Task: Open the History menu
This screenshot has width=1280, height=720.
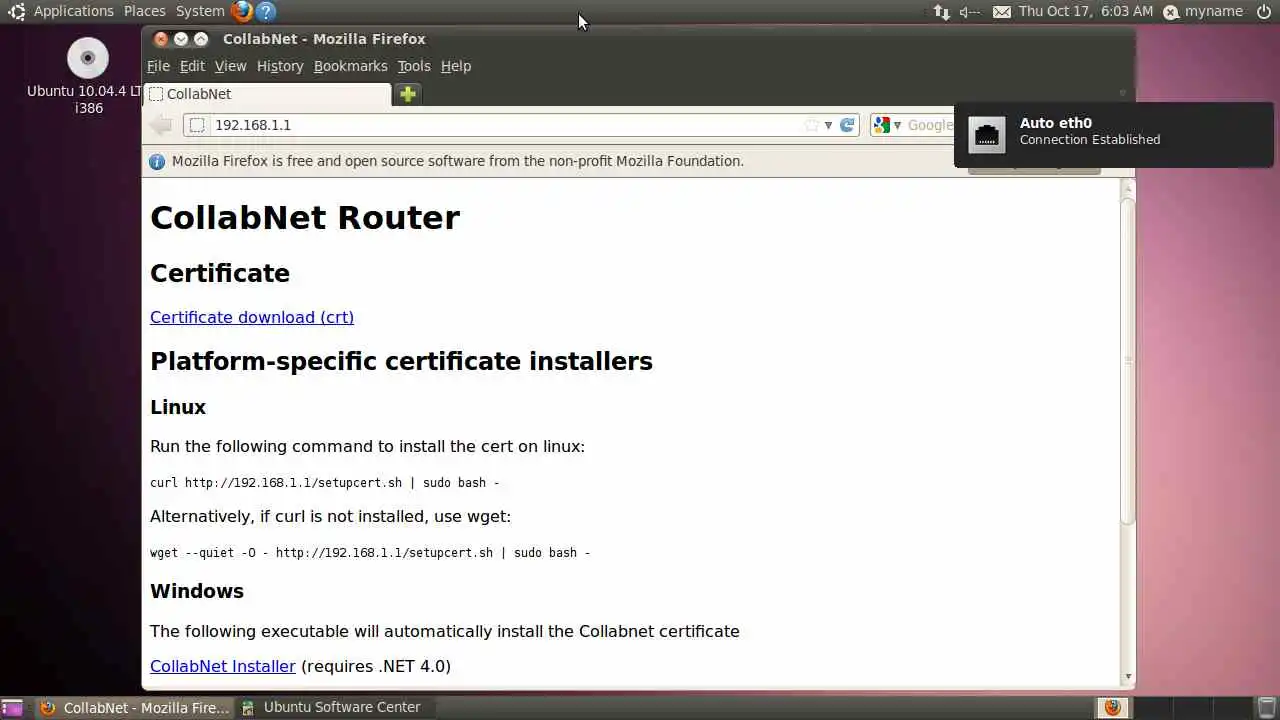Action: (280, 66)
